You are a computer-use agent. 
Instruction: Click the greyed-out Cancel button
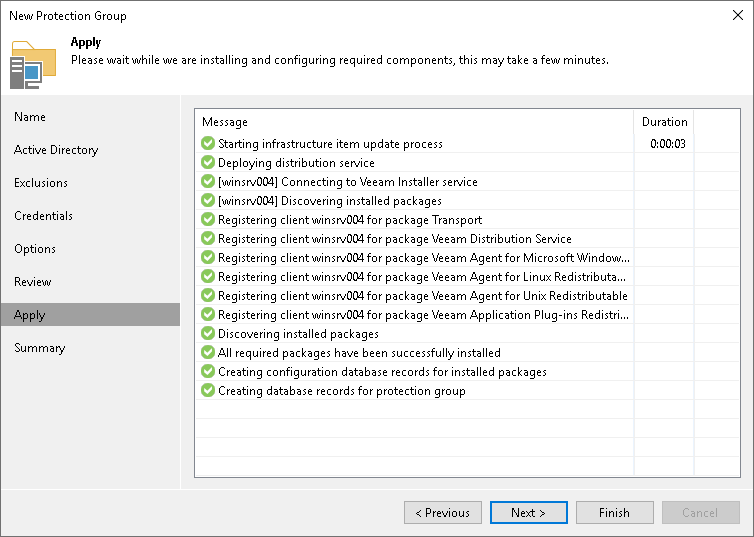701,512
